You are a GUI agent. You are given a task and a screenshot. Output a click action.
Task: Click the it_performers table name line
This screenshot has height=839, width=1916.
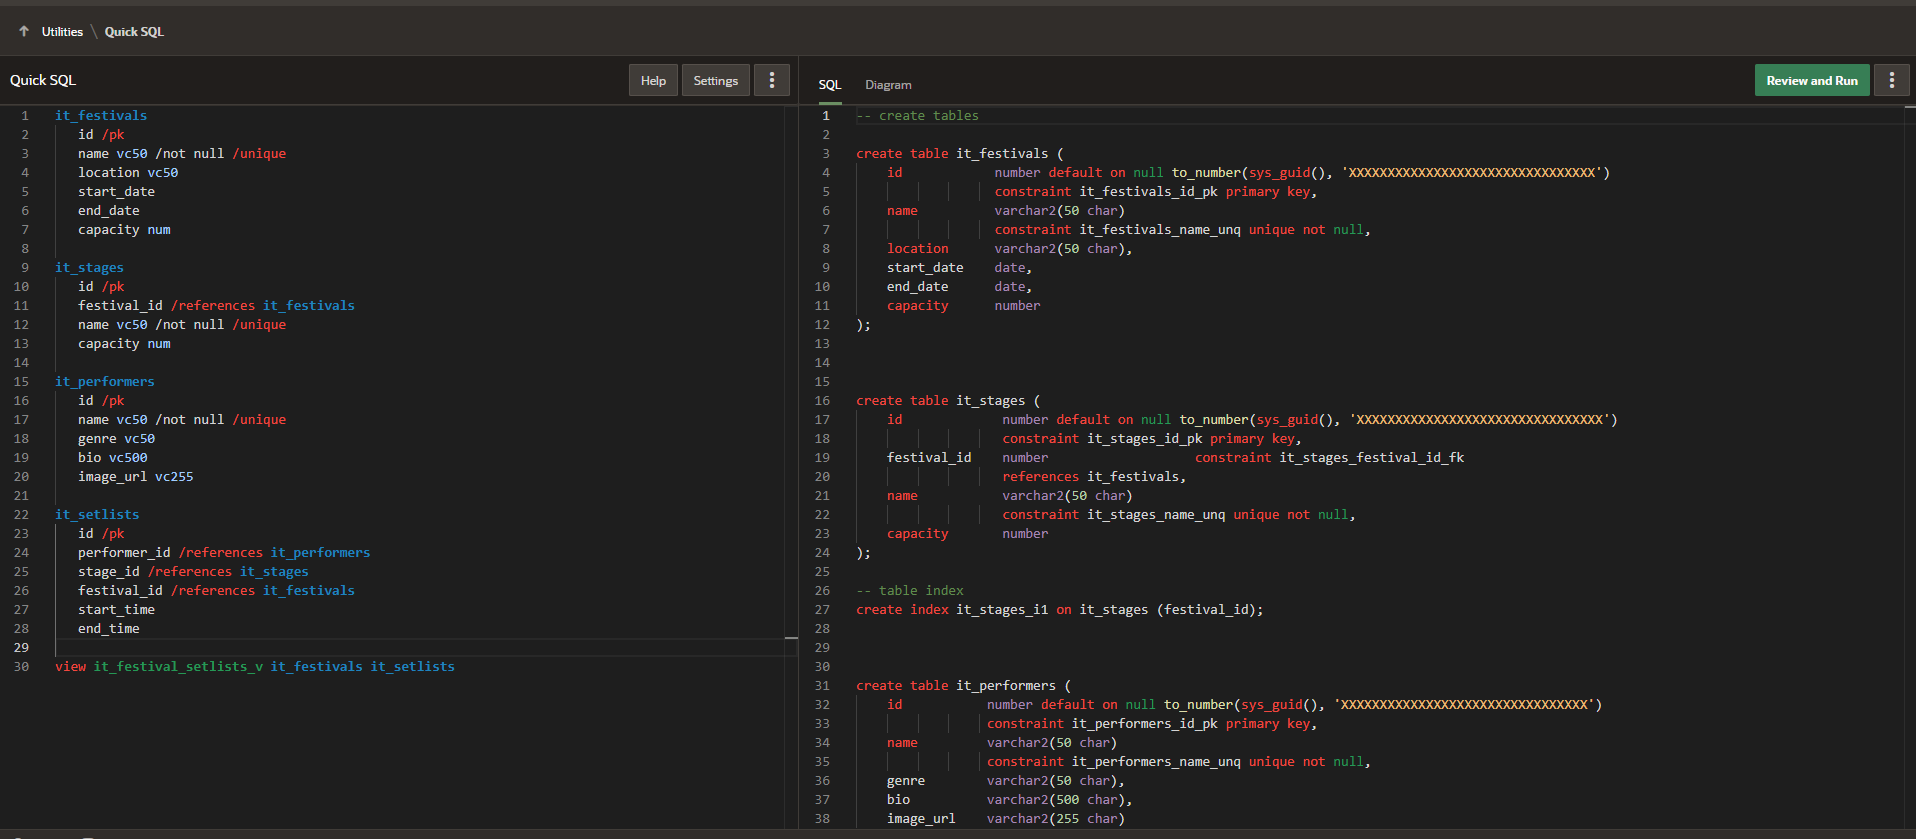coord(105,382)
